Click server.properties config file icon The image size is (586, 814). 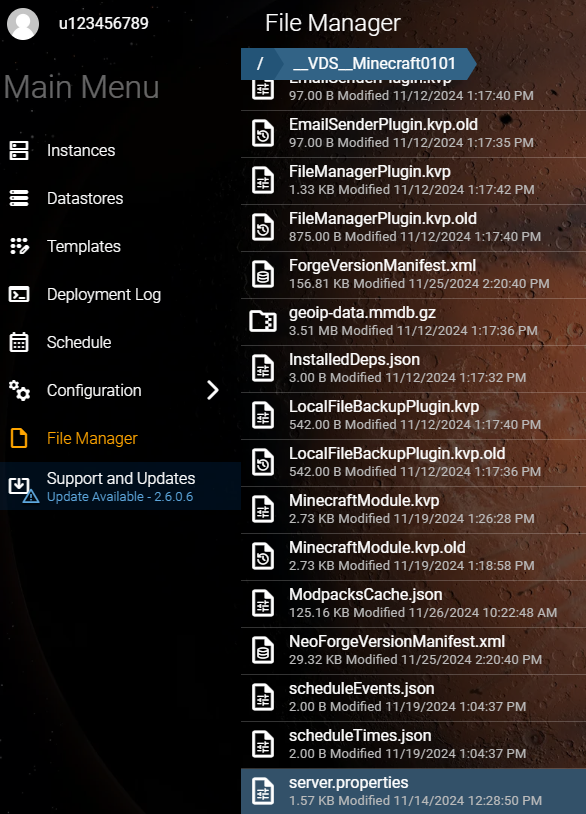click(x=263, y=791)
